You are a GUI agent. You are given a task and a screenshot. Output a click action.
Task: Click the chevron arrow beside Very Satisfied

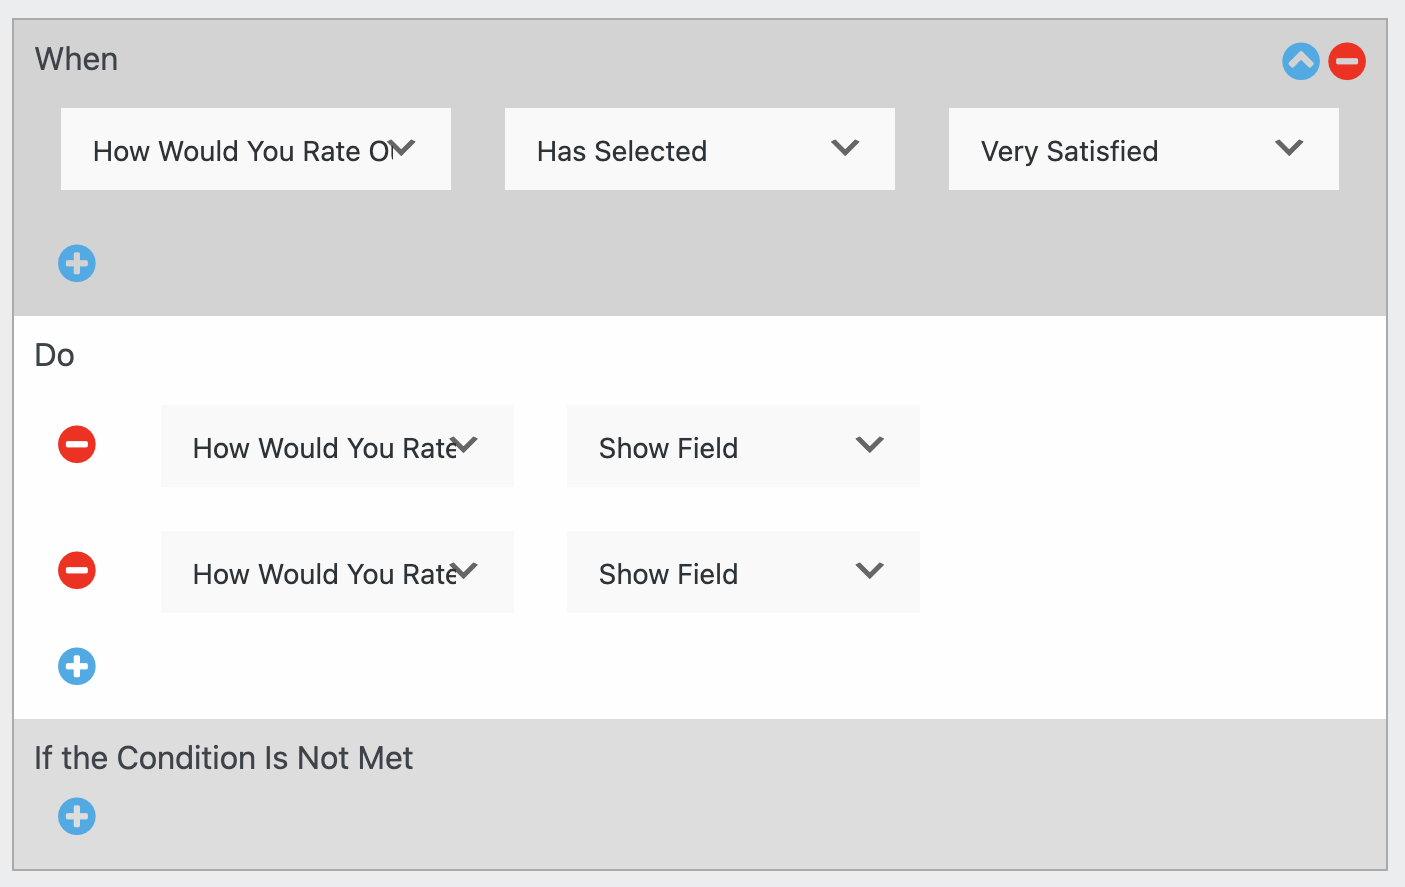click(1289, 148)
